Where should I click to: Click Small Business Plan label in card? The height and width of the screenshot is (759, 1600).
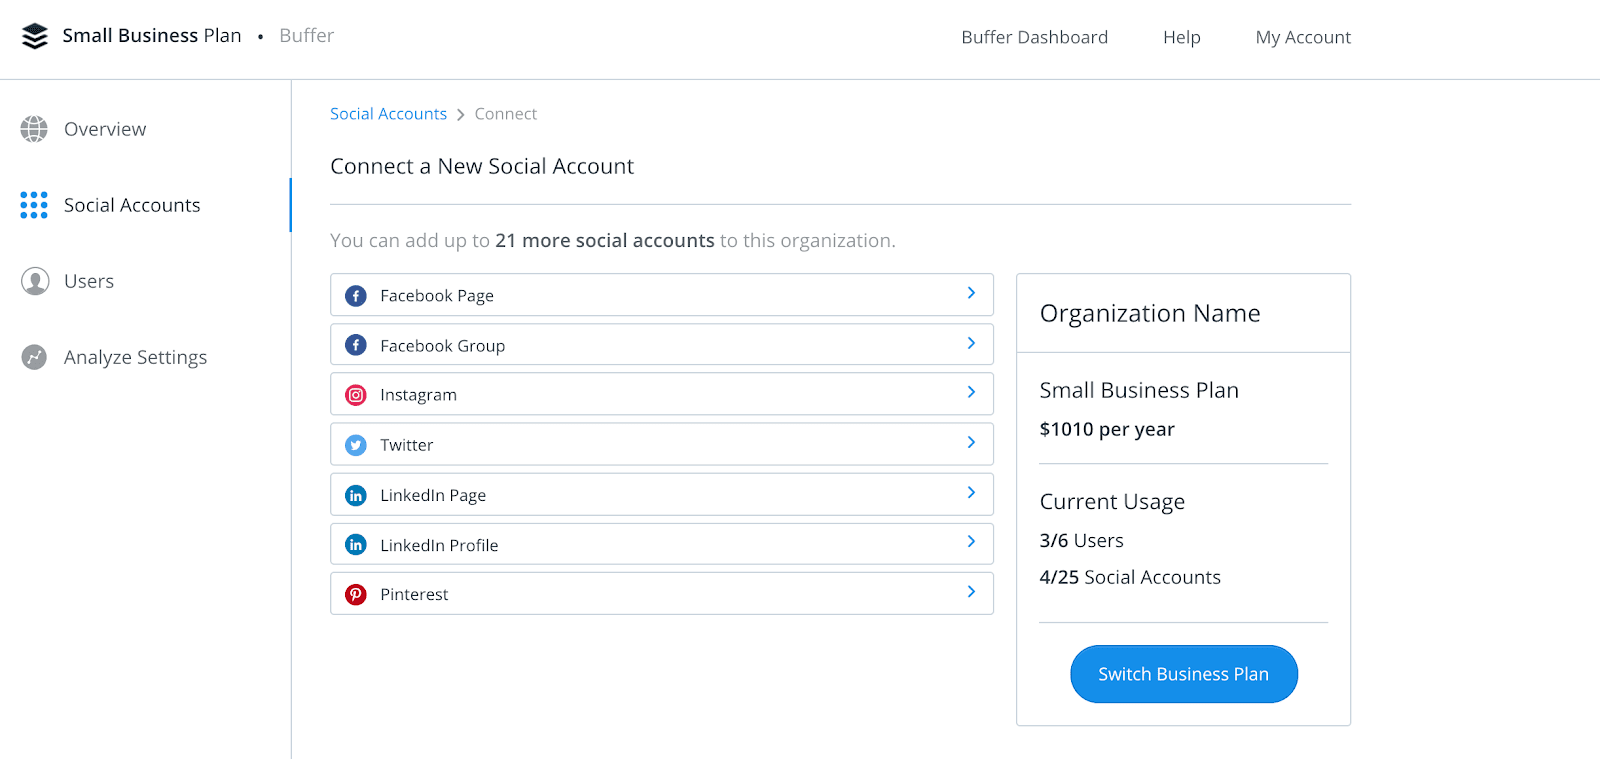tap(1139, 391)
